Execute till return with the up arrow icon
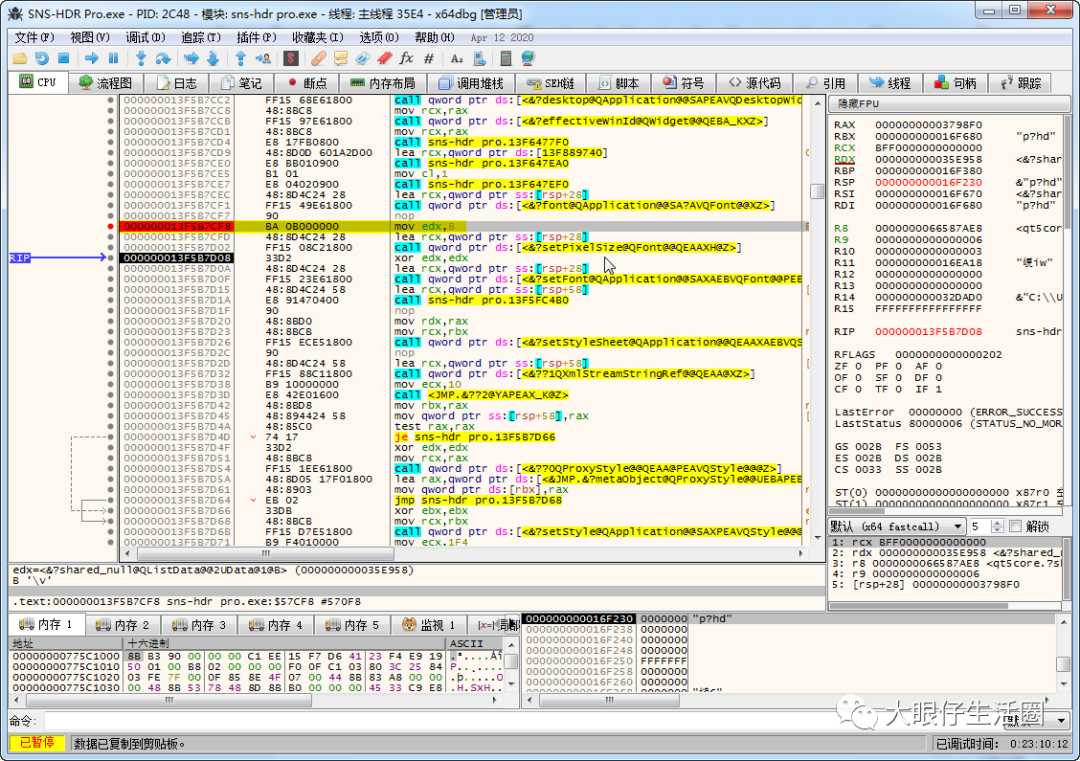 [x=240, y=59]
